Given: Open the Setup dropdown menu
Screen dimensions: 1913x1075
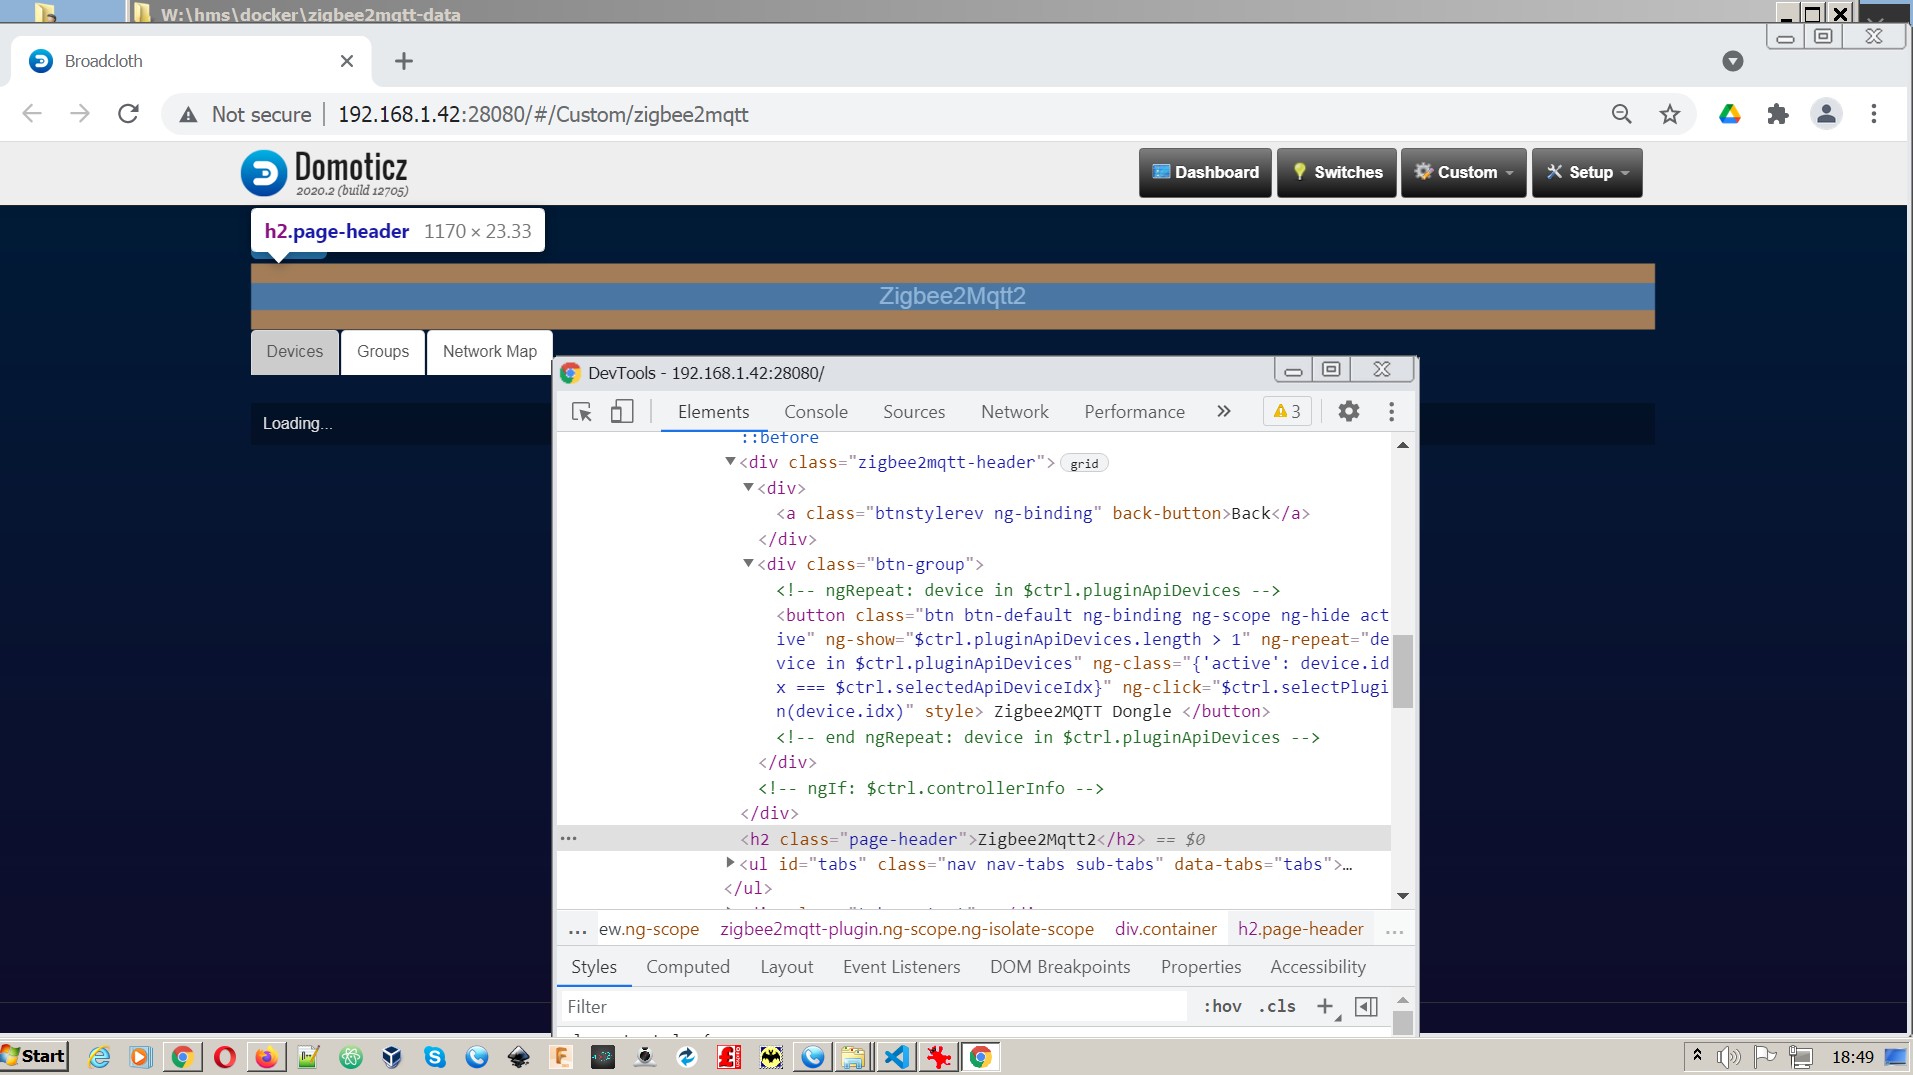Looking at the screenshot, I should pos(1586,172).
